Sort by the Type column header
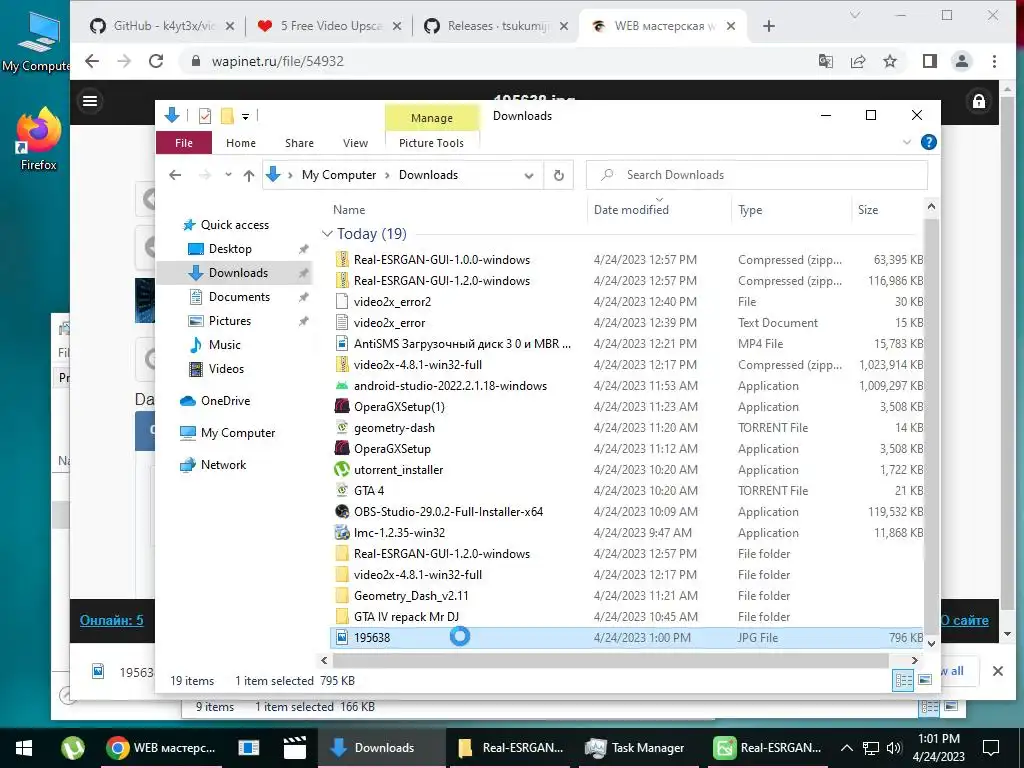 pos(750,210)
